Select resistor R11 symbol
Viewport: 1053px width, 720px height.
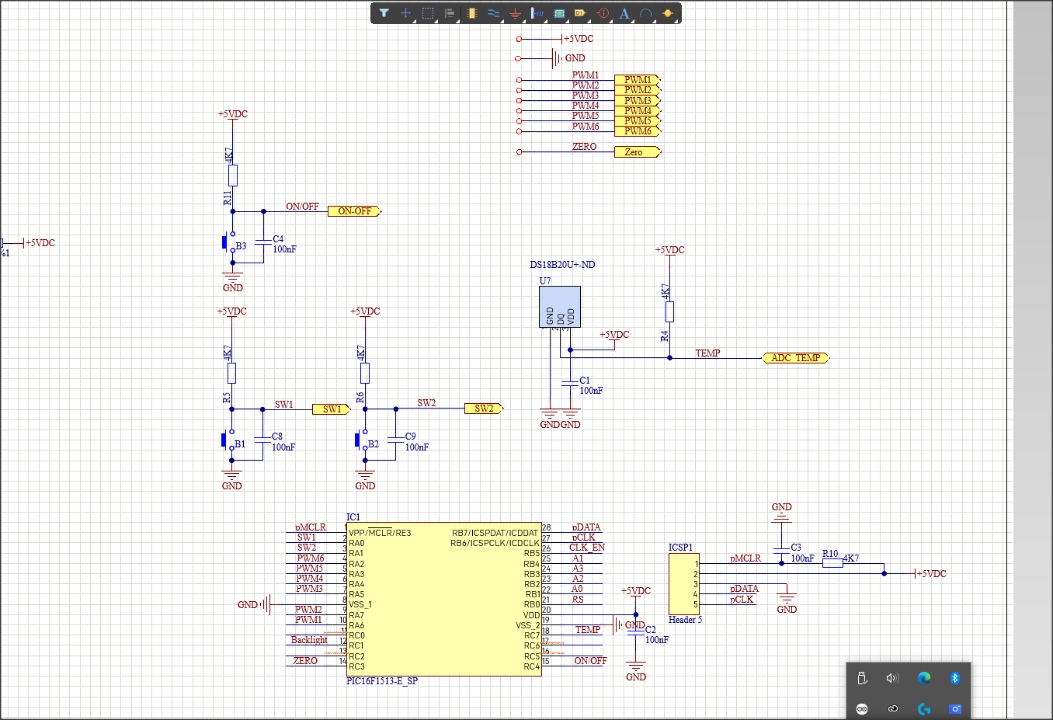[x=232, y=176]
